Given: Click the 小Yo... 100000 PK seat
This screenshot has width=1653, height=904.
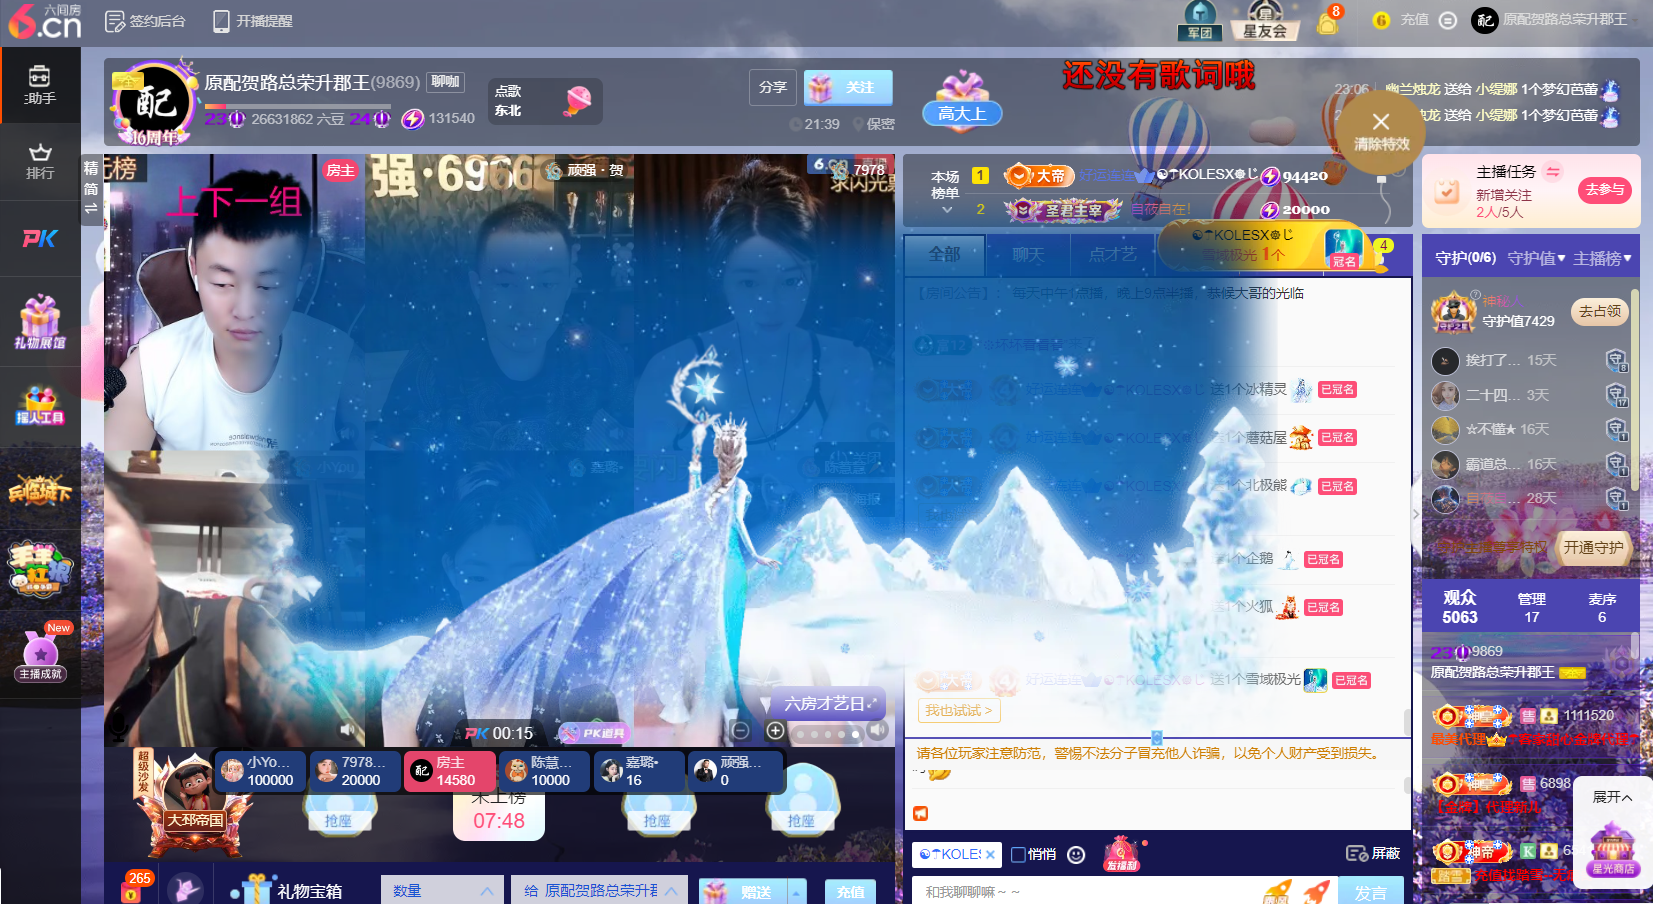Looking at the screenshot, I should tap(258, 771).
